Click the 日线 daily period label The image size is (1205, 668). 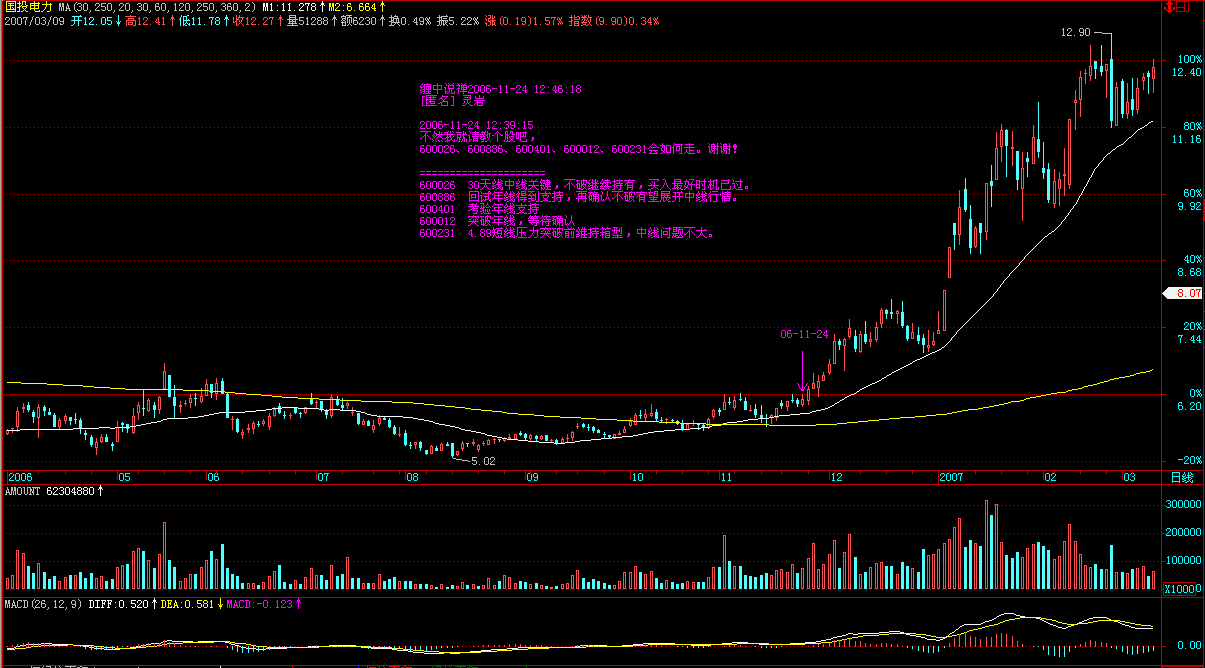pyautogui.click(x=1181, y=477)
